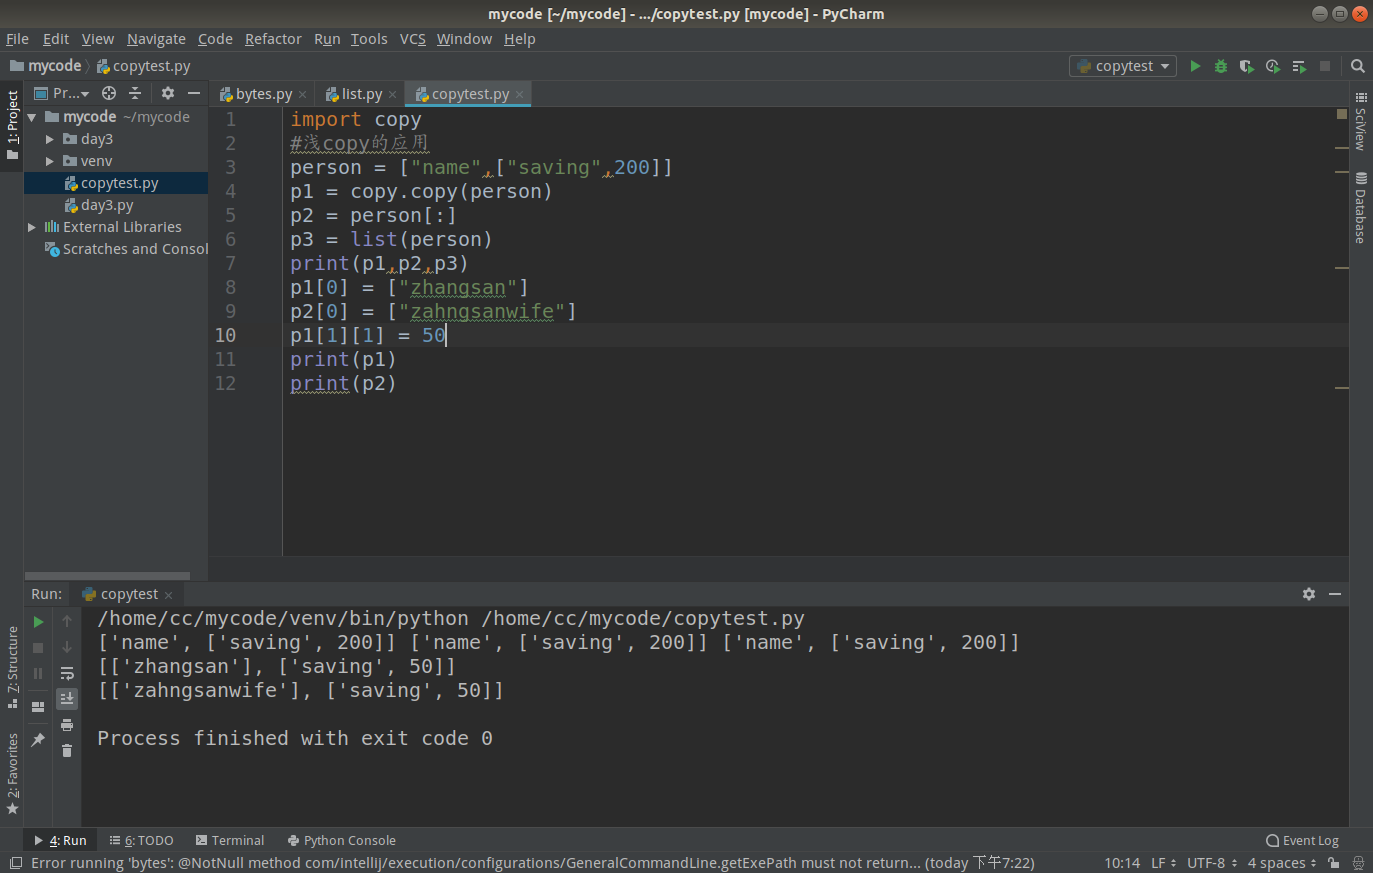Open the Python Console tool window
1373x873 pixels.
click(342, 841)
